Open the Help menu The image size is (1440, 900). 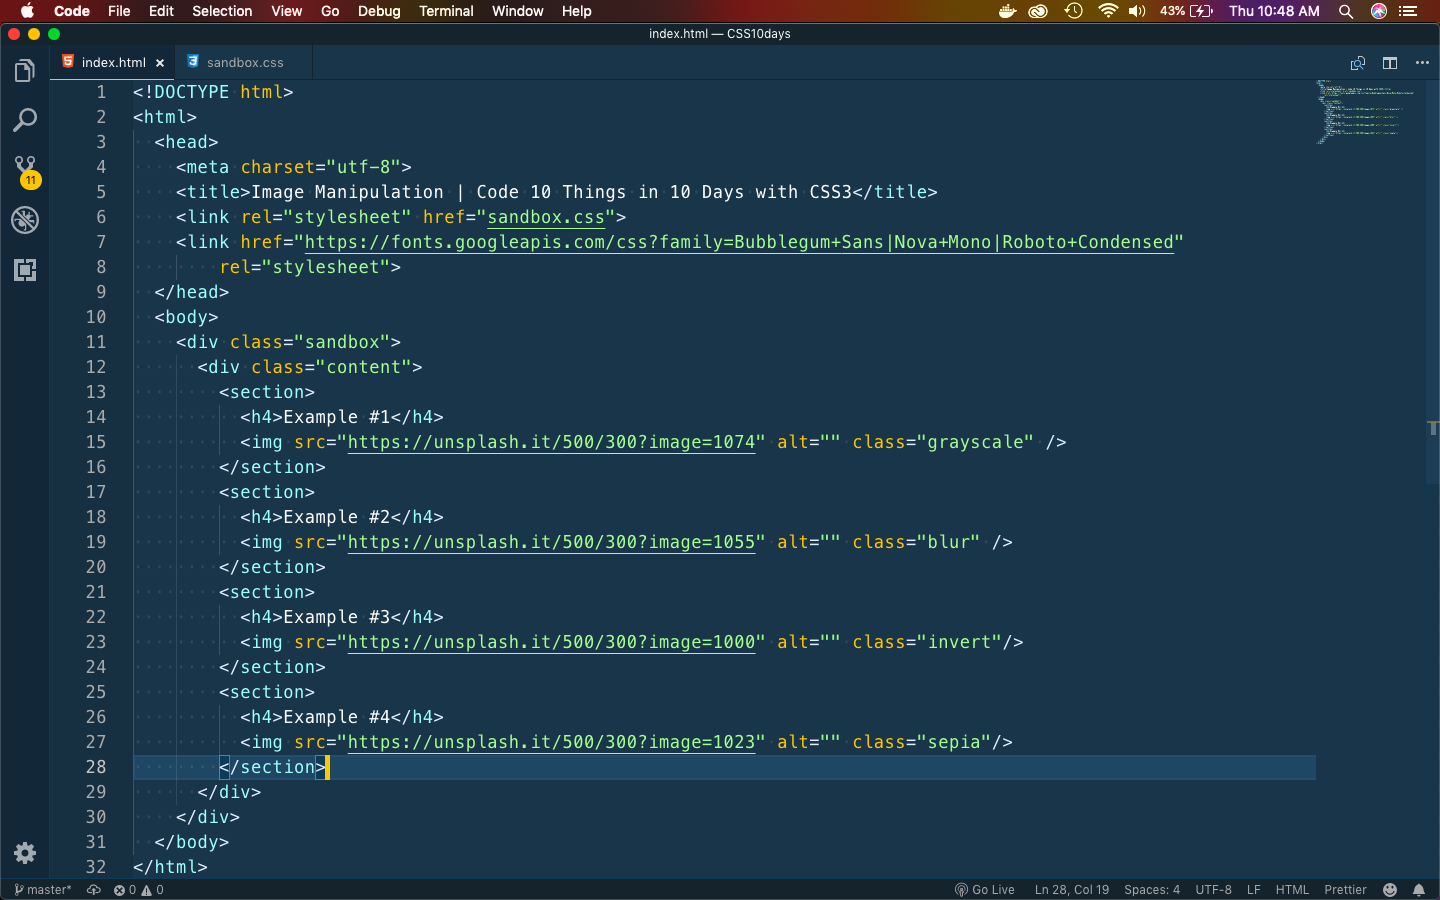(576, 11)
